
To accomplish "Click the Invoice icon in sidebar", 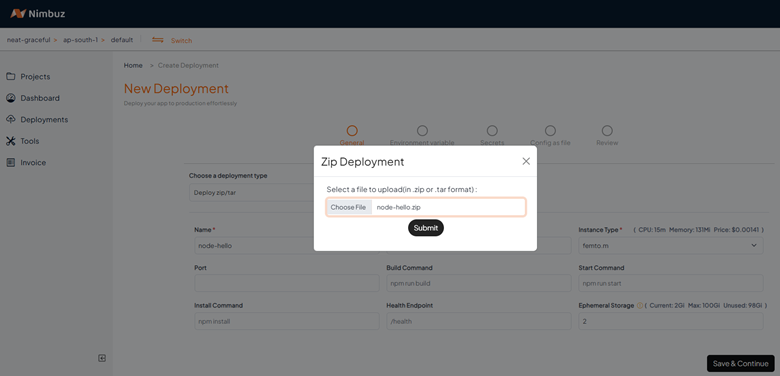I will coord(10,163).
